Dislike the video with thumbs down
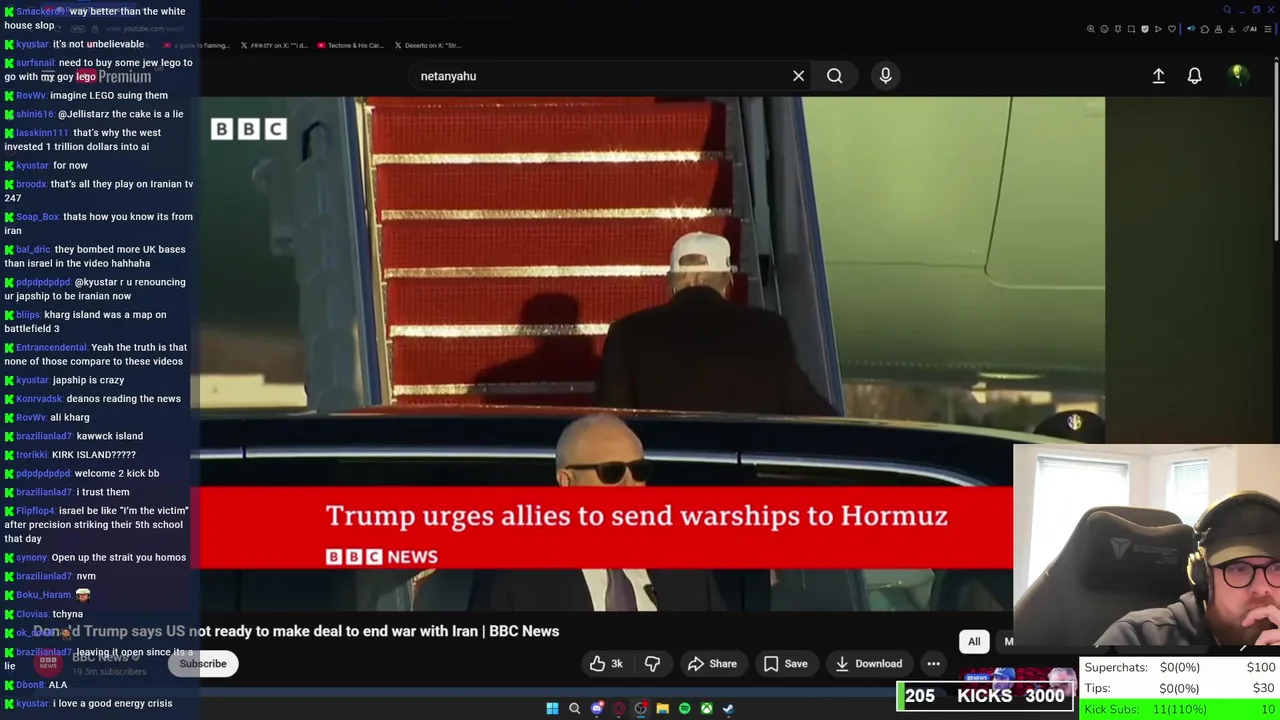 [x=652, y=664]
